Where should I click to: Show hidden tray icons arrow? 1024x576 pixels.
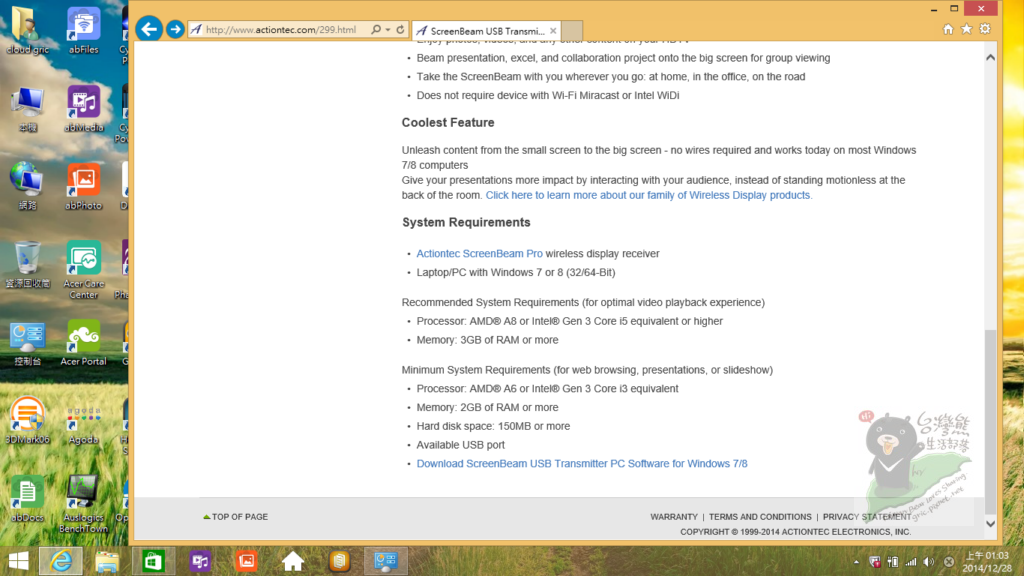pyautogui.click(x=856, y=562)
